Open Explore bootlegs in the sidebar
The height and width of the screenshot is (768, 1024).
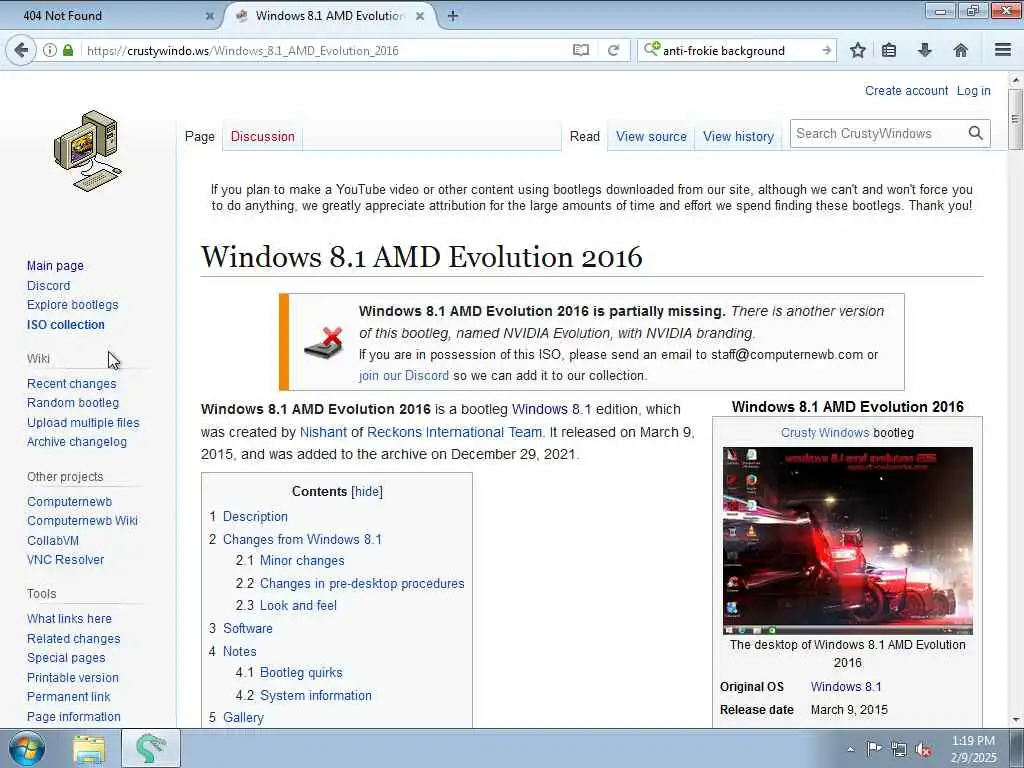[72, 304]
